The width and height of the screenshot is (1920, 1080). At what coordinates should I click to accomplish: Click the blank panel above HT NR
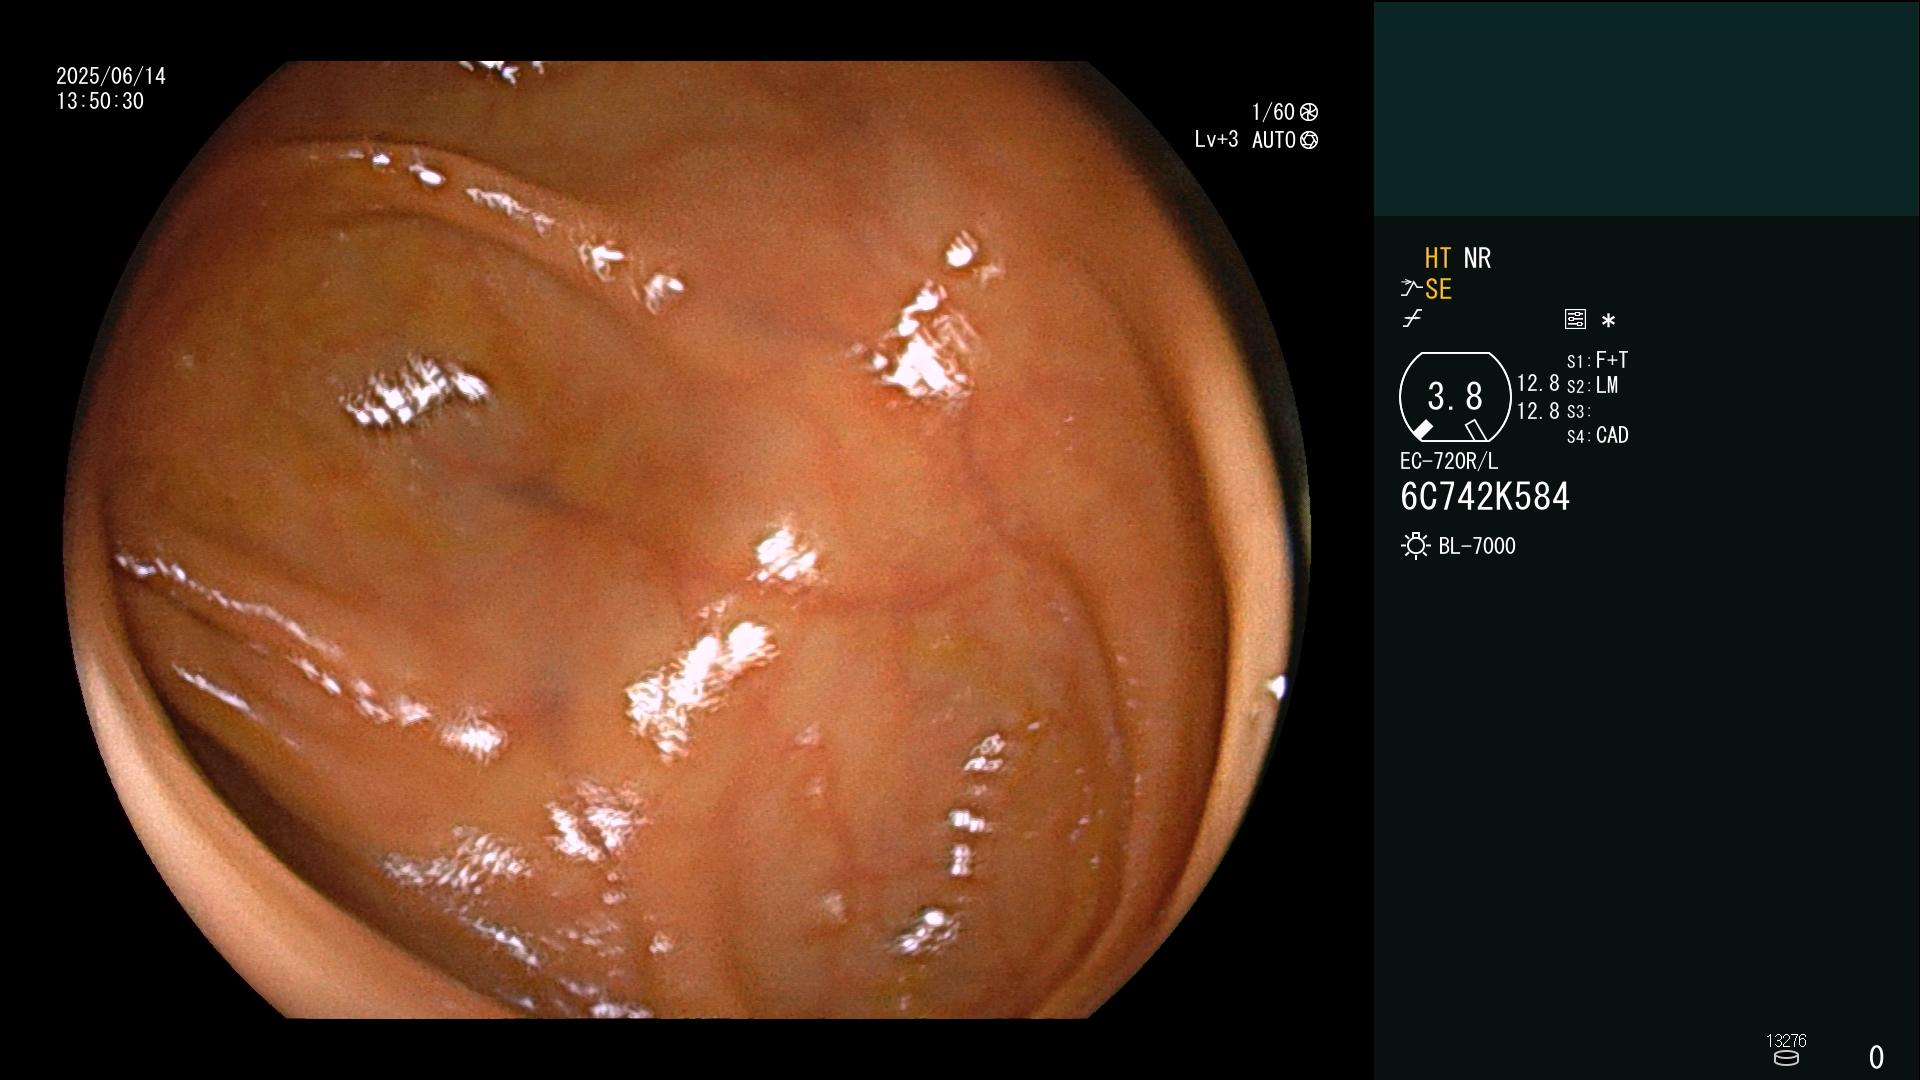[x=1646, y=108]
